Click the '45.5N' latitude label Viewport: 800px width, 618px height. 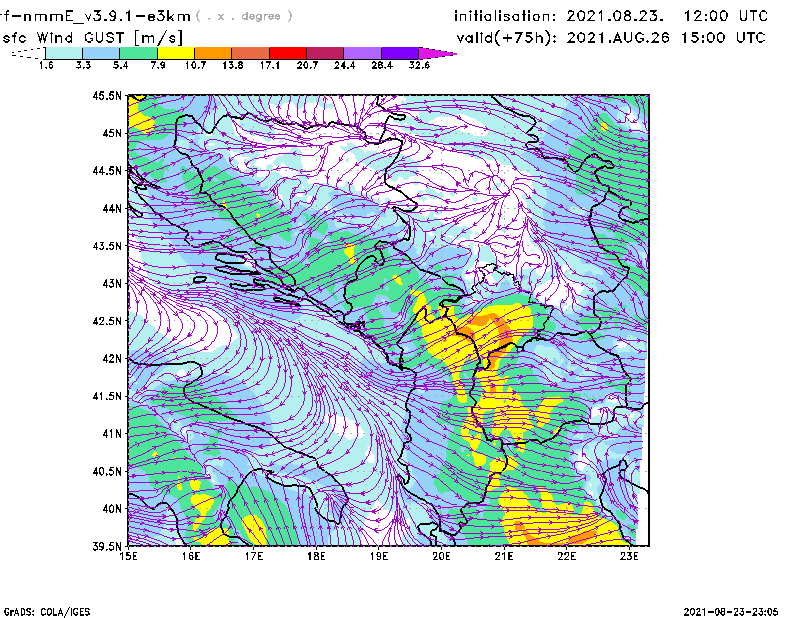point(108,95)
